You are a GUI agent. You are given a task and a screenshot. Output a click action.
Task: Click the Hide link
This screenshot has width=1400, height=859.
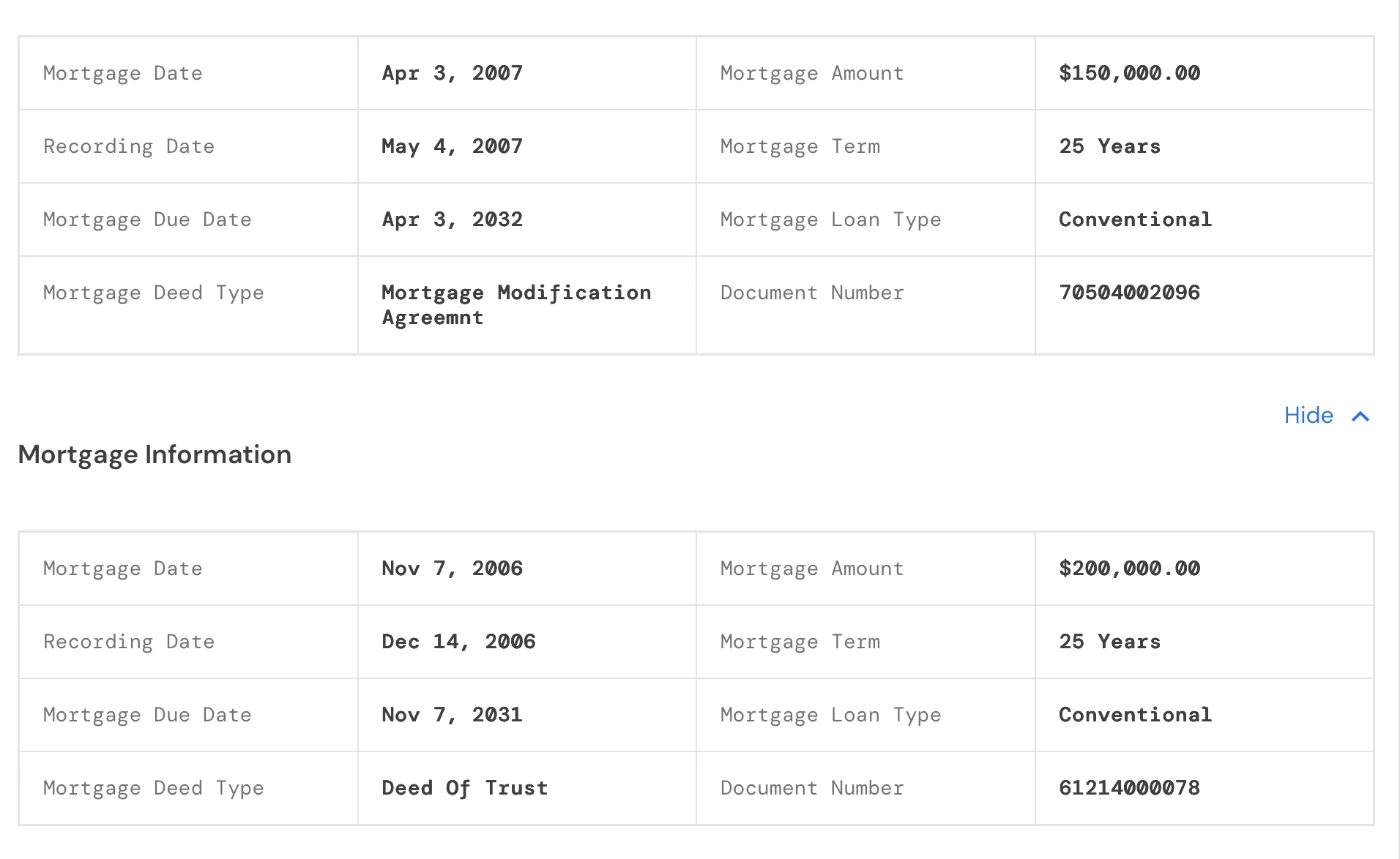coord(1308,415)
